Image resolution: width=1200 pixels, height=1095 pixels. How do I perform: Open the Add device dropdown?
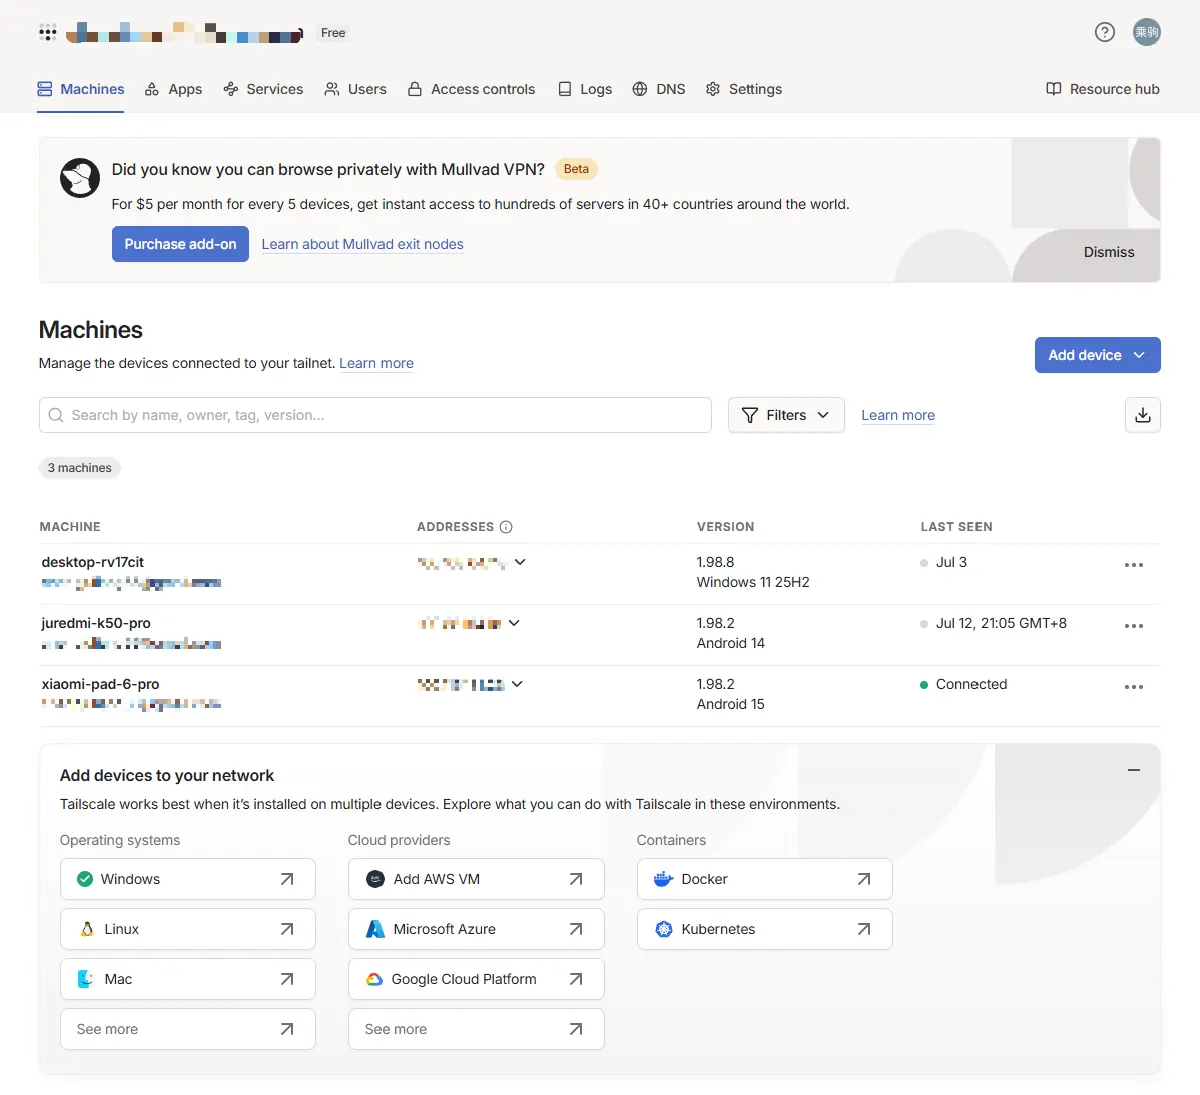(1098, 355)
